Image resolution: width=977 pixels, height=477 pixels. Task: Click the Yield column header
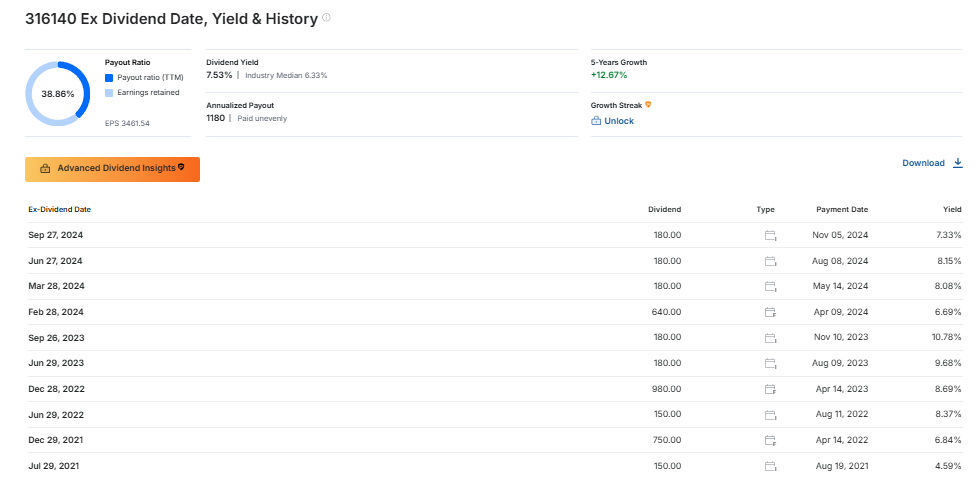[x=952, y=210]
